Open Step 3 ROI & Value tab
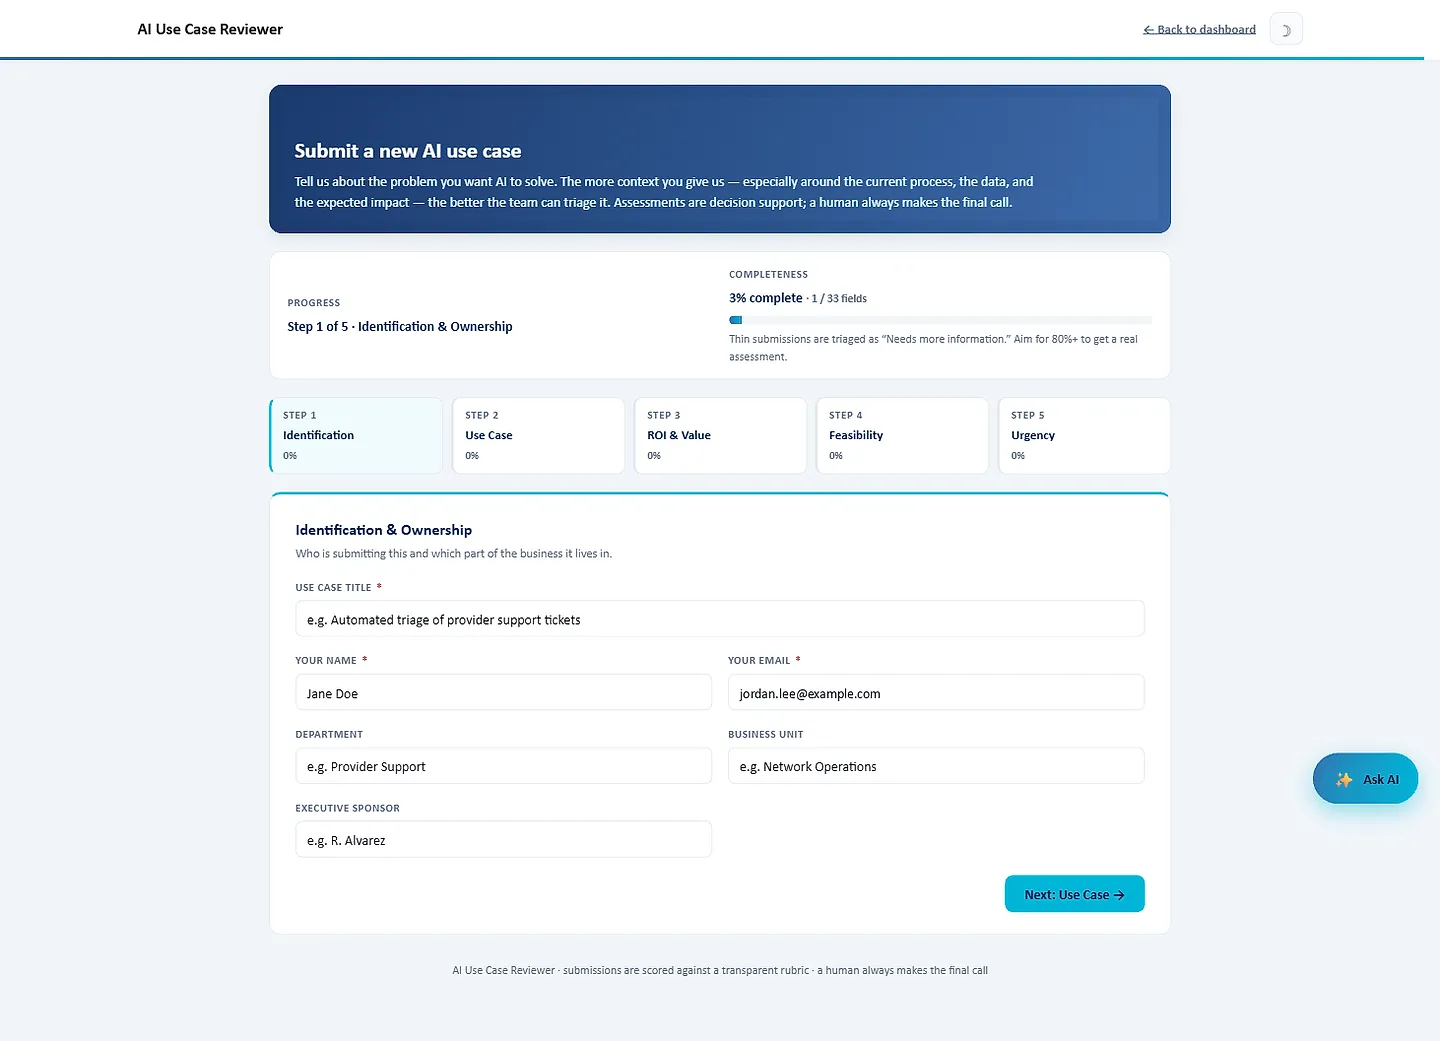This screenshot has height=1041, width=1440. point(720,436)
